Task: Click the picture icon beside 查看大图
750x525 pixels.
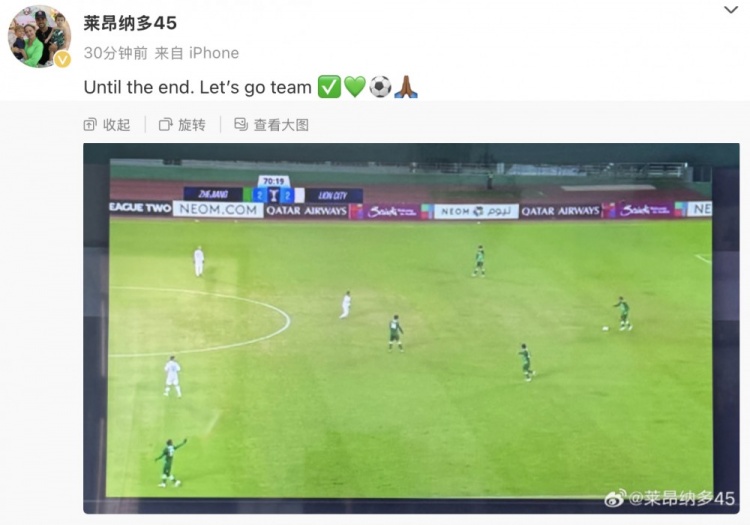Action: click(x=241, y=125)
